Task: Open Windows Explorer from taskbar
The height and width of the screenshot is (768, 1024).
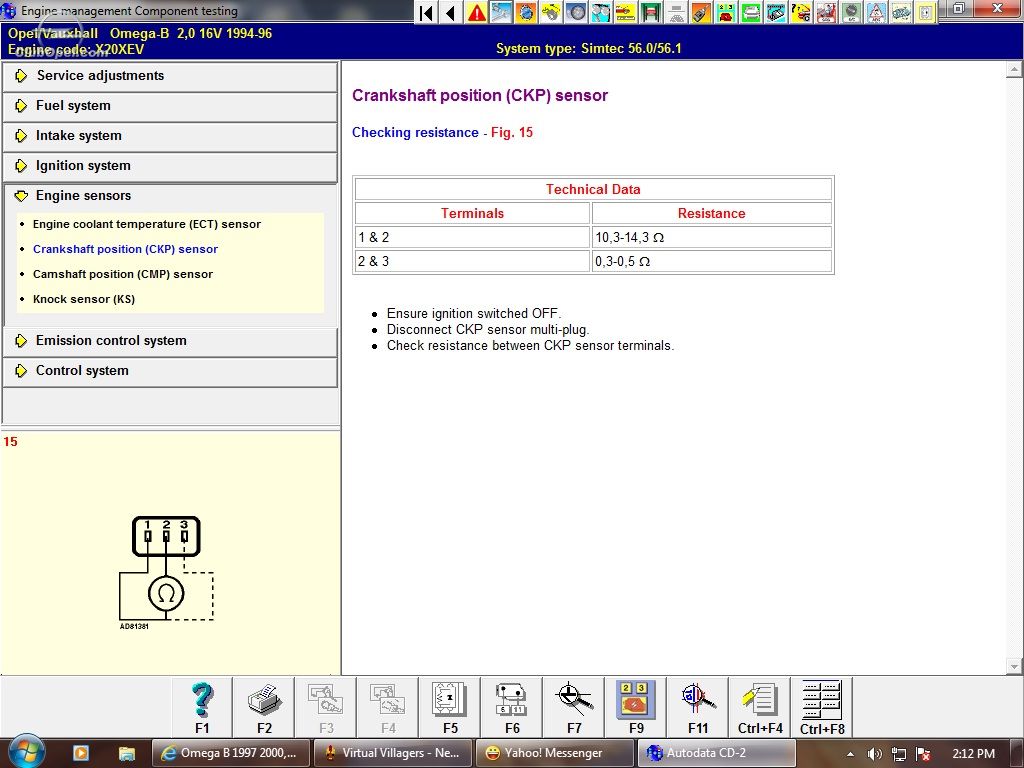Action: [x=126, y=754]
